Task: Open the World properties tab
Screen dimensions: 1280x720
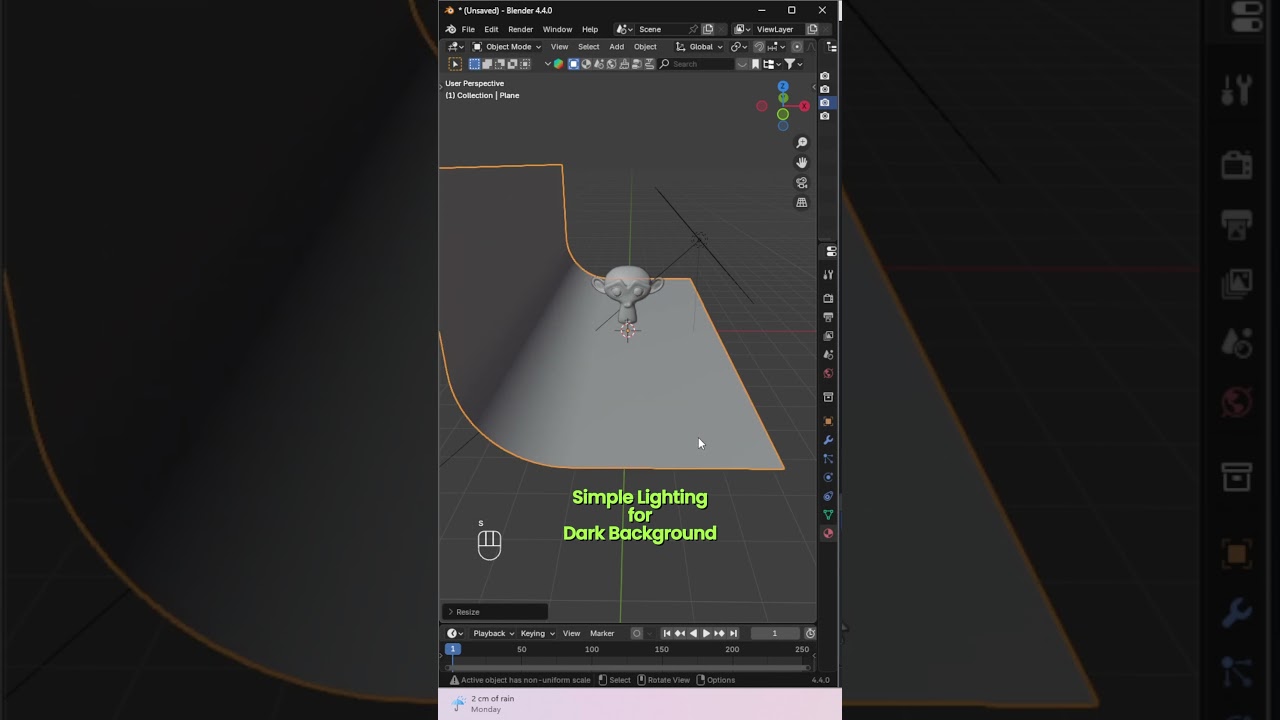Action: pyautogui.click(x=828, y=374)
